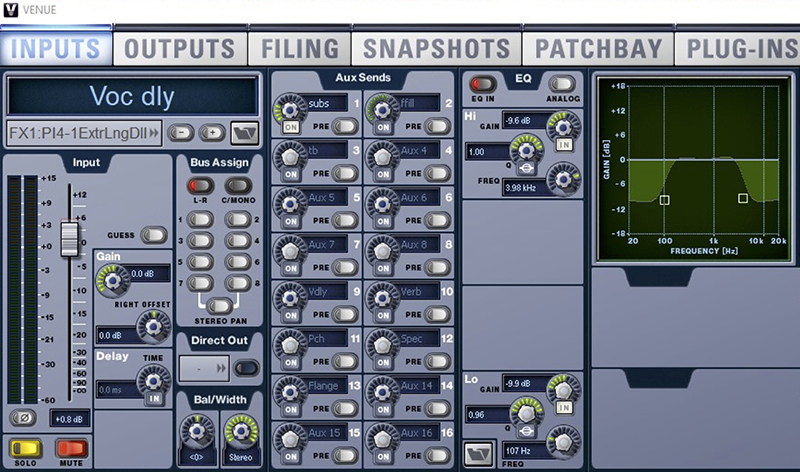Click the low EQ band handle on graph
This screenshot has width=800, height=472.
click(664, 200)
